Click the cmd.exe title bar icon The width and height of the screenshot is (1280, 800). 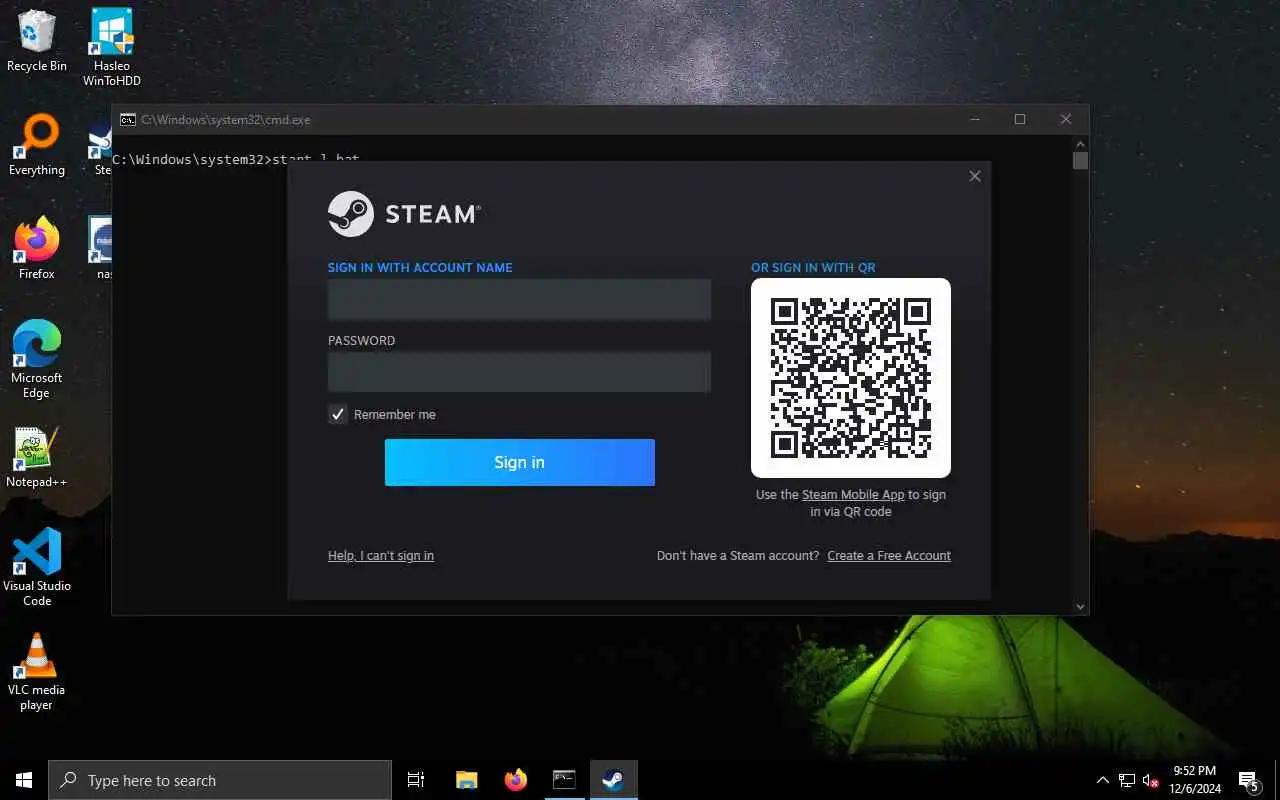(x=128, y=119)
